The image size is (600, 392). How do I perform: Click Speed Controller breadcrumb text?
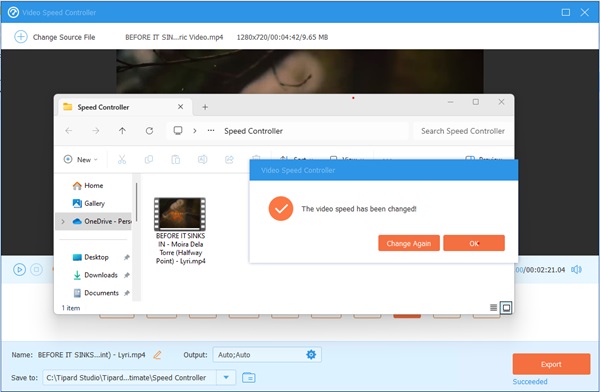click(253, 131)
